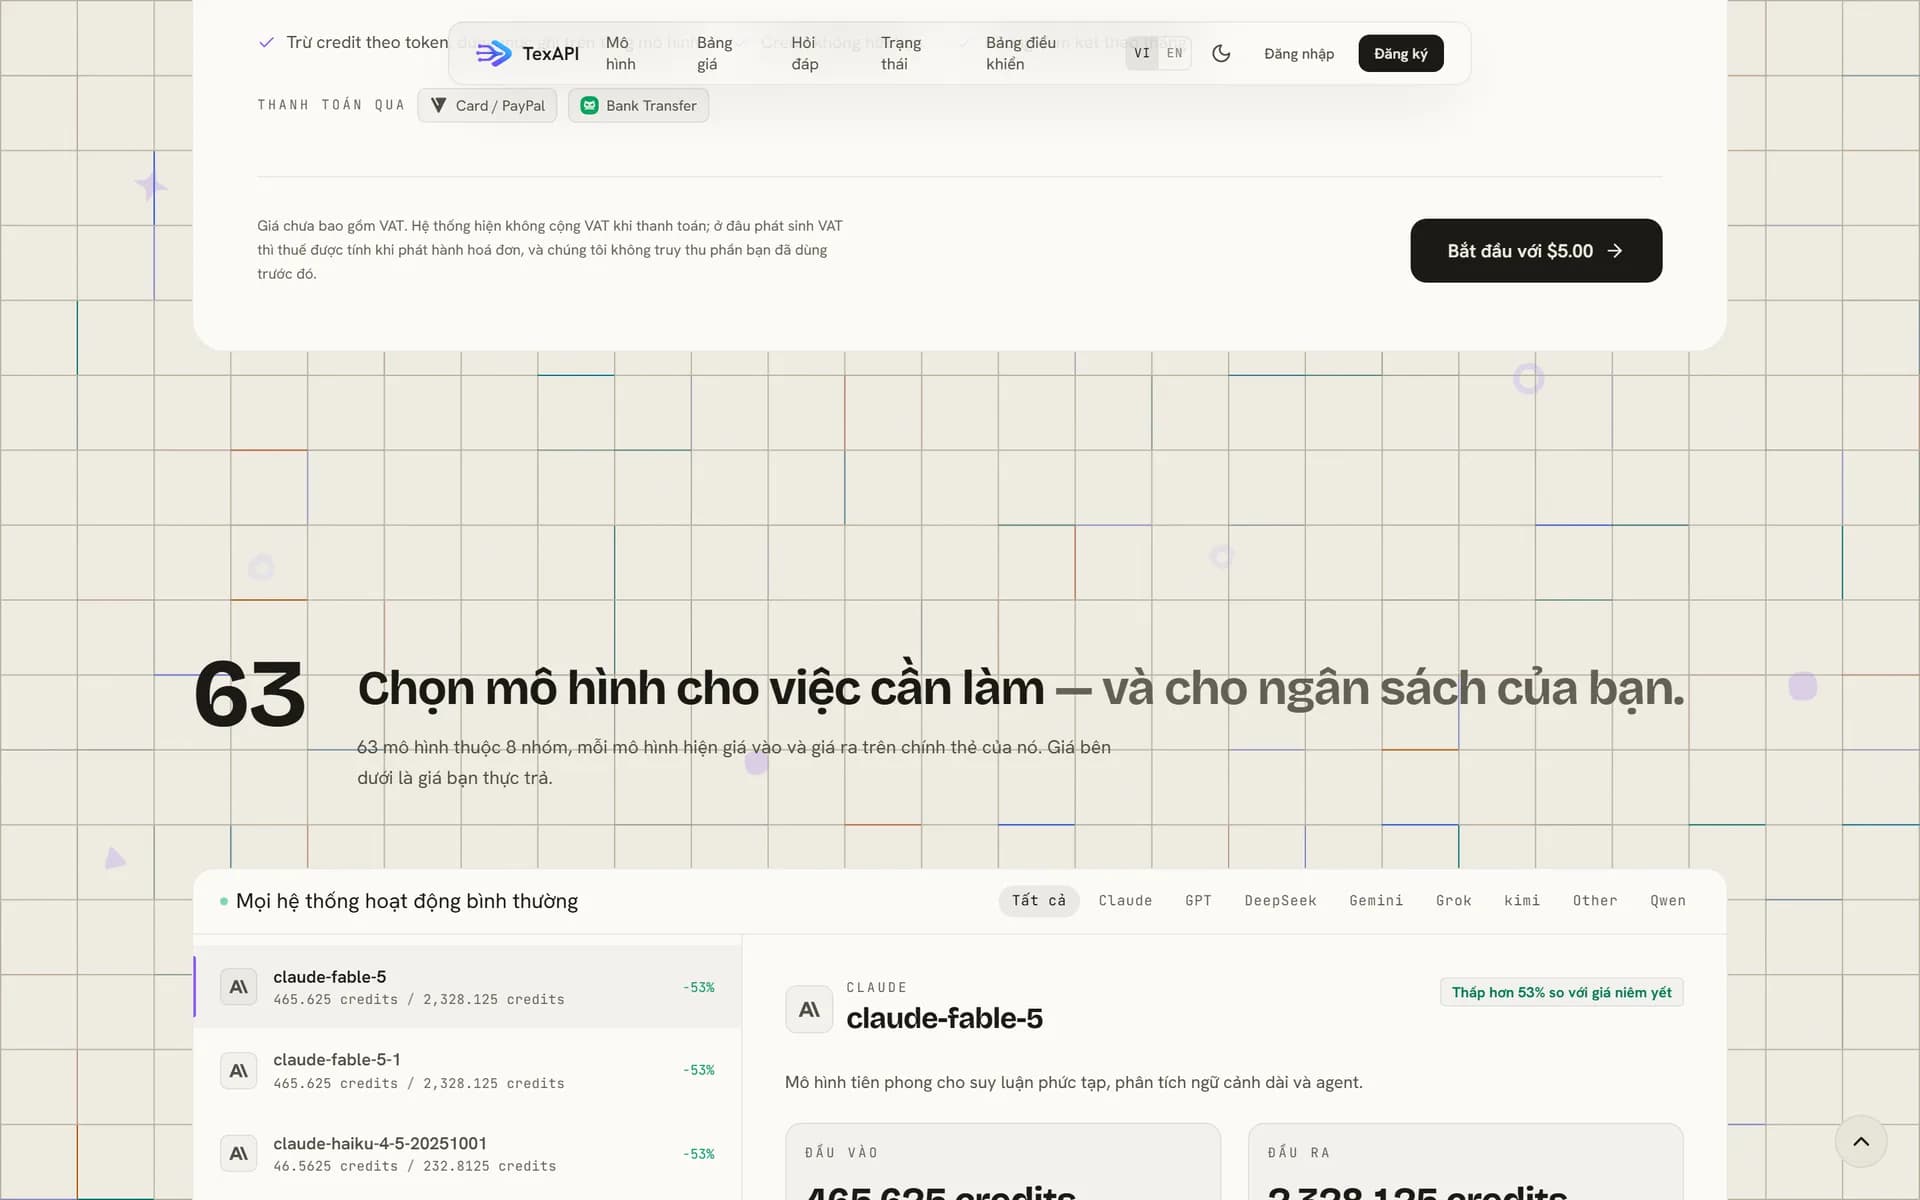Viewport: 1920px width, 1200px height.
Task: Select claude-fable-5-1 in the model list
Action: 468,1071
